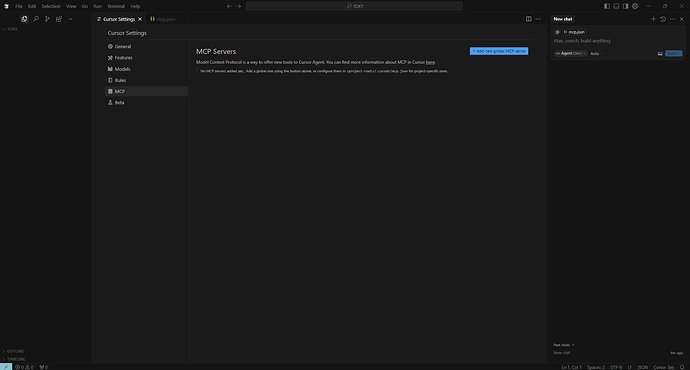Expand the additional views chevron in sidebar header
Image resolution: width=690 pixels, height=370 pixels.
pos(70,19)
